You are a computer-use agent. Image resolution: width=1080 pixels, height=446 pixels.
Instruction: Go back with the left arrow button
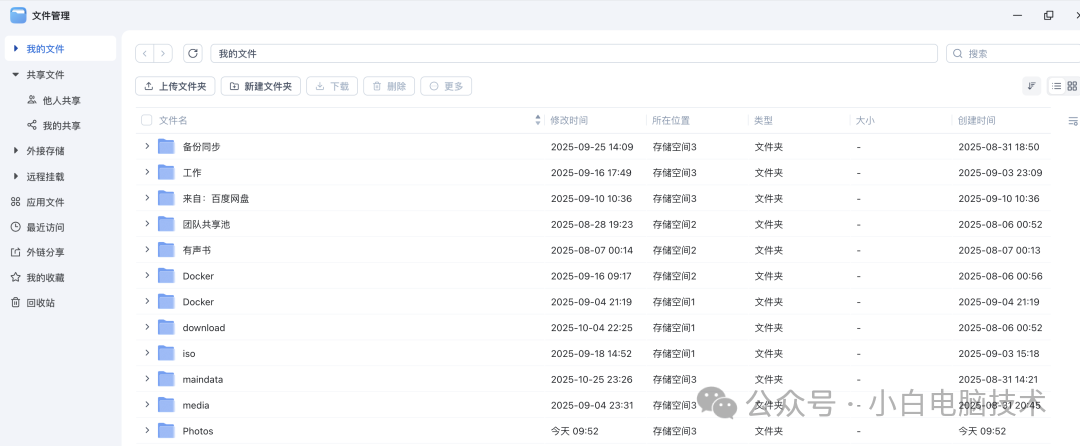[x=145, y=54]
